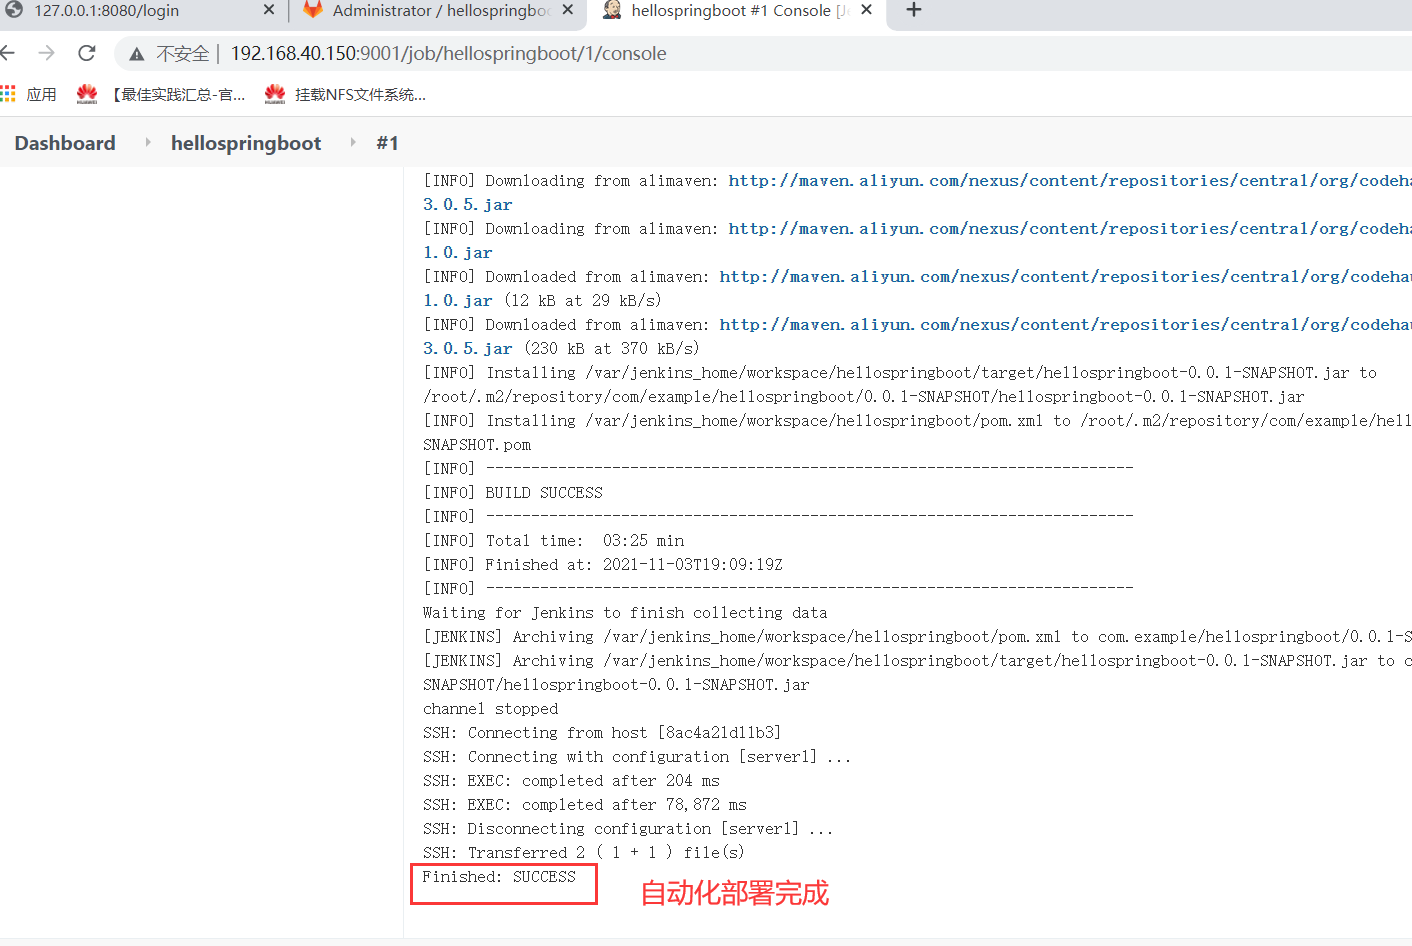Click the not-secure warning icon
The image size is (1412, 946).
point(137,54)
